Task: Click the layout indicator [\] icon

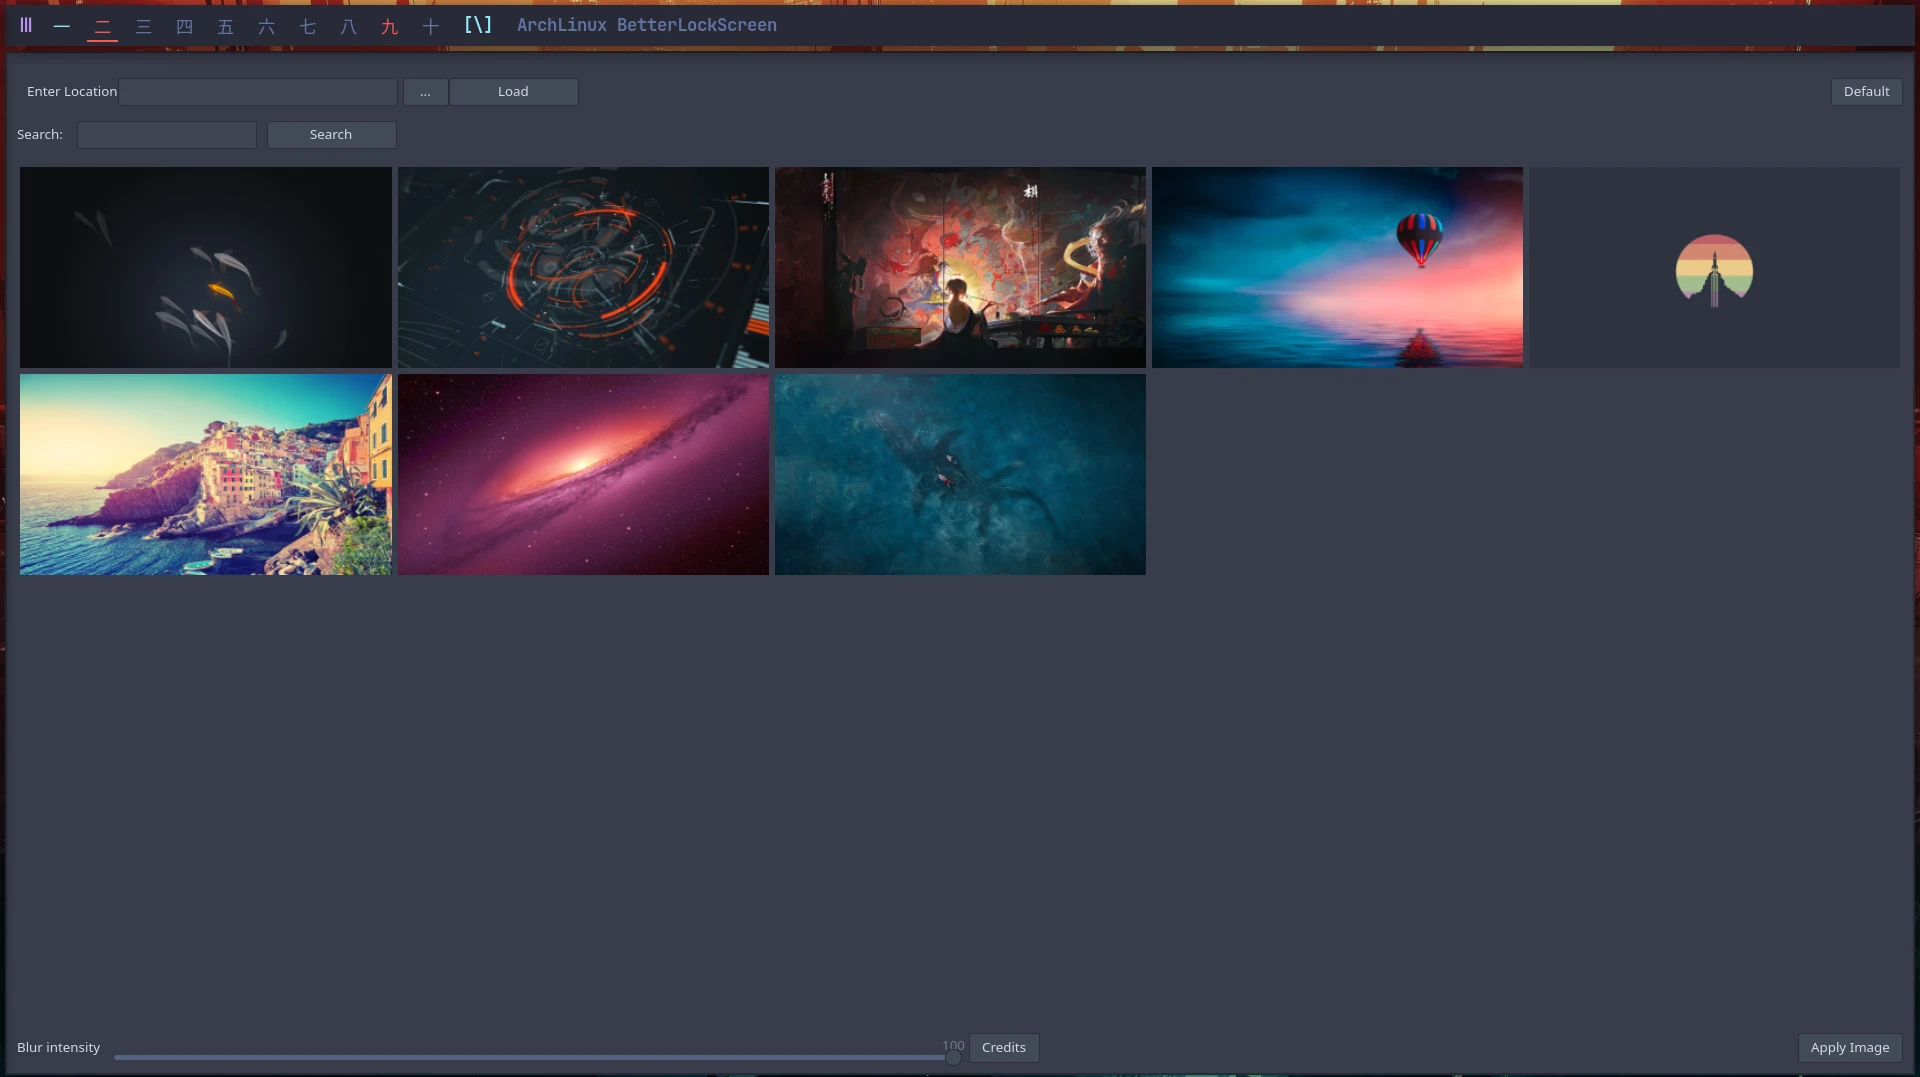Action: (478, 25)
